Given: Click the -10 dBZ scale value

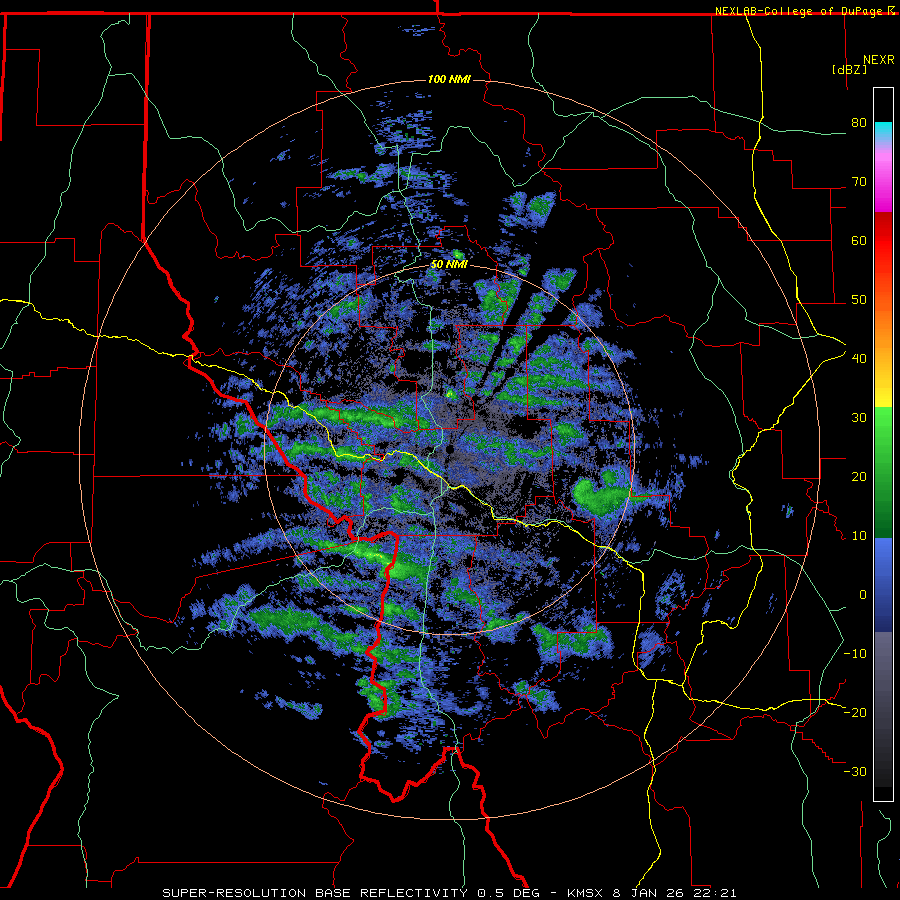Looking at the screenshot, I should point(855,654).
